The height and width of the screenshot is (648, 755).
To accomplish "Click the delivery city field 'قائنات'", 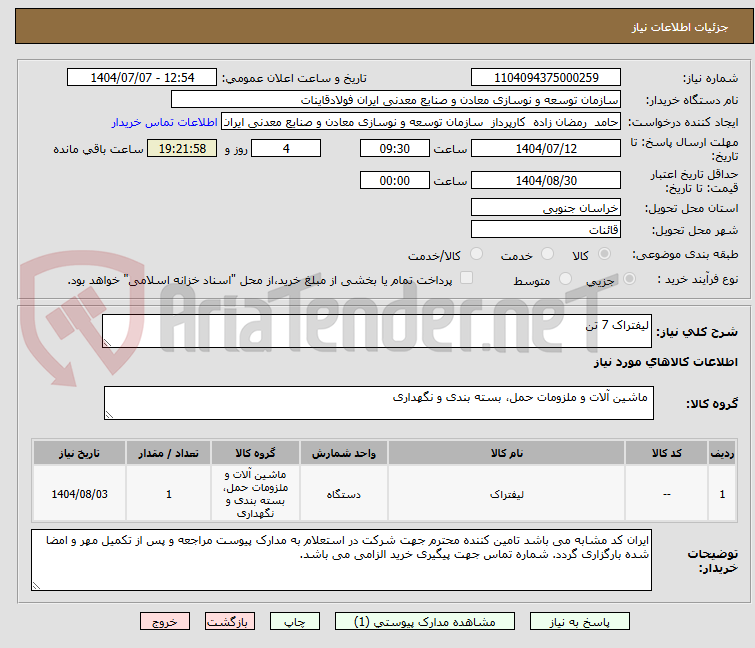I will [x=546, y=229].
